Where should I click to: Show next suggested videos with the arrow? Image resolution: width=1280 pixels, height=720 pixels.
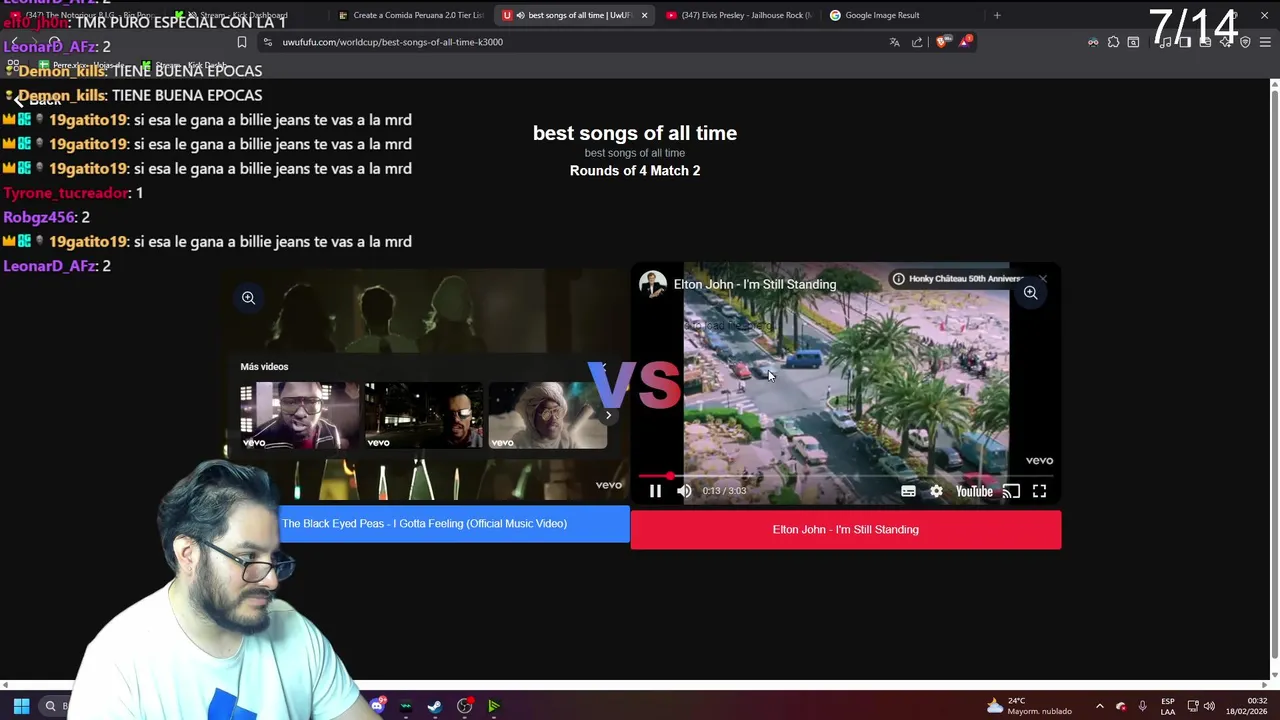(608, 415)
